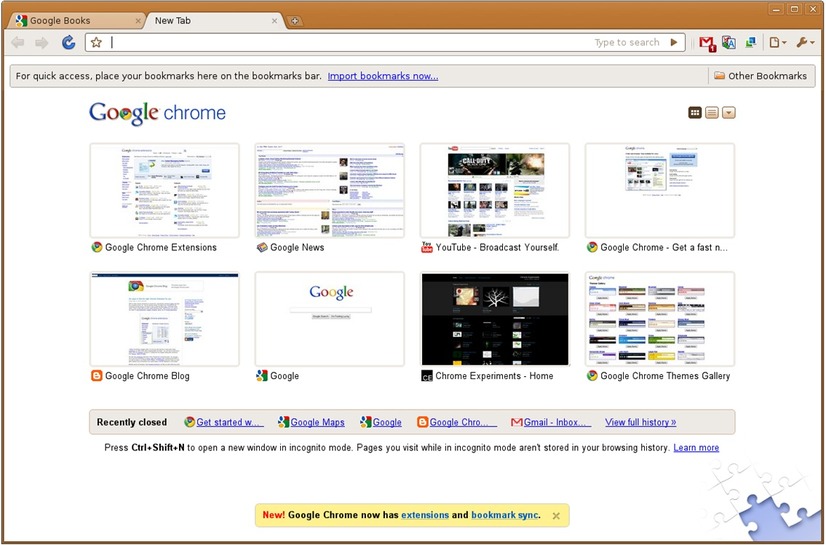The height and width of the screenshot is (545, 826).
Task: Click Chrome Experiments - Home title
Action: pos(494,375)
